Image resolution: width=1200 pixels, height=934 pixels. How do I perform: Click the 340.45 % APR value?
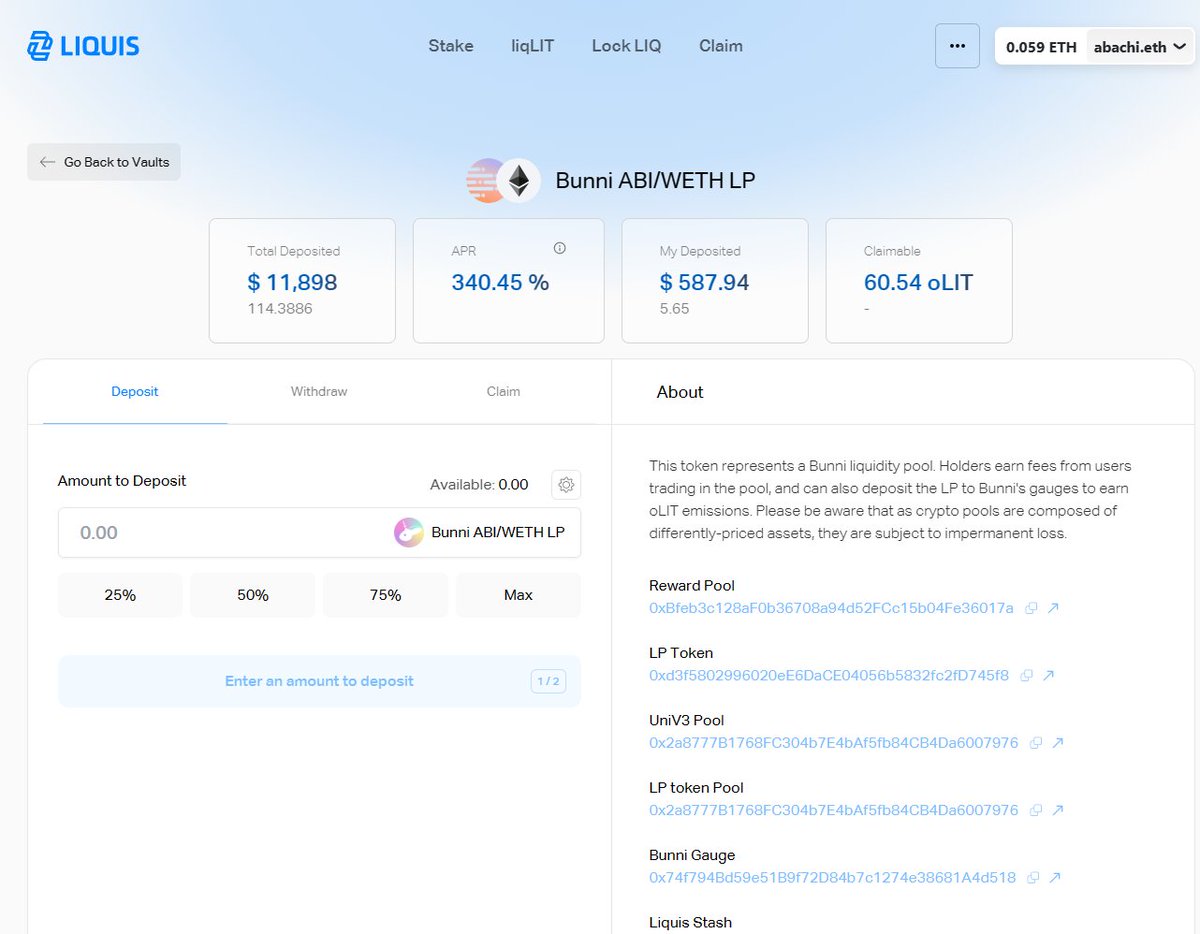pyautogui.click(x=500, y=282)
